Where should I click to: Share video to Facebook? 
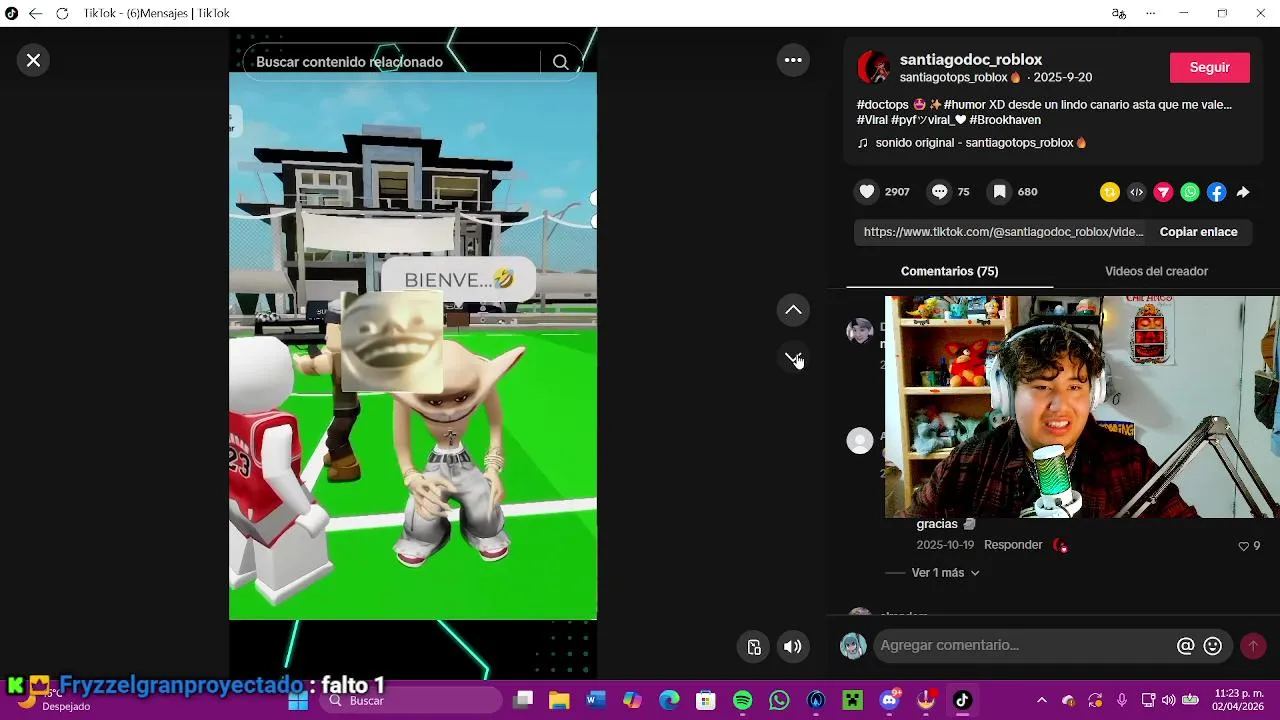1216,192
